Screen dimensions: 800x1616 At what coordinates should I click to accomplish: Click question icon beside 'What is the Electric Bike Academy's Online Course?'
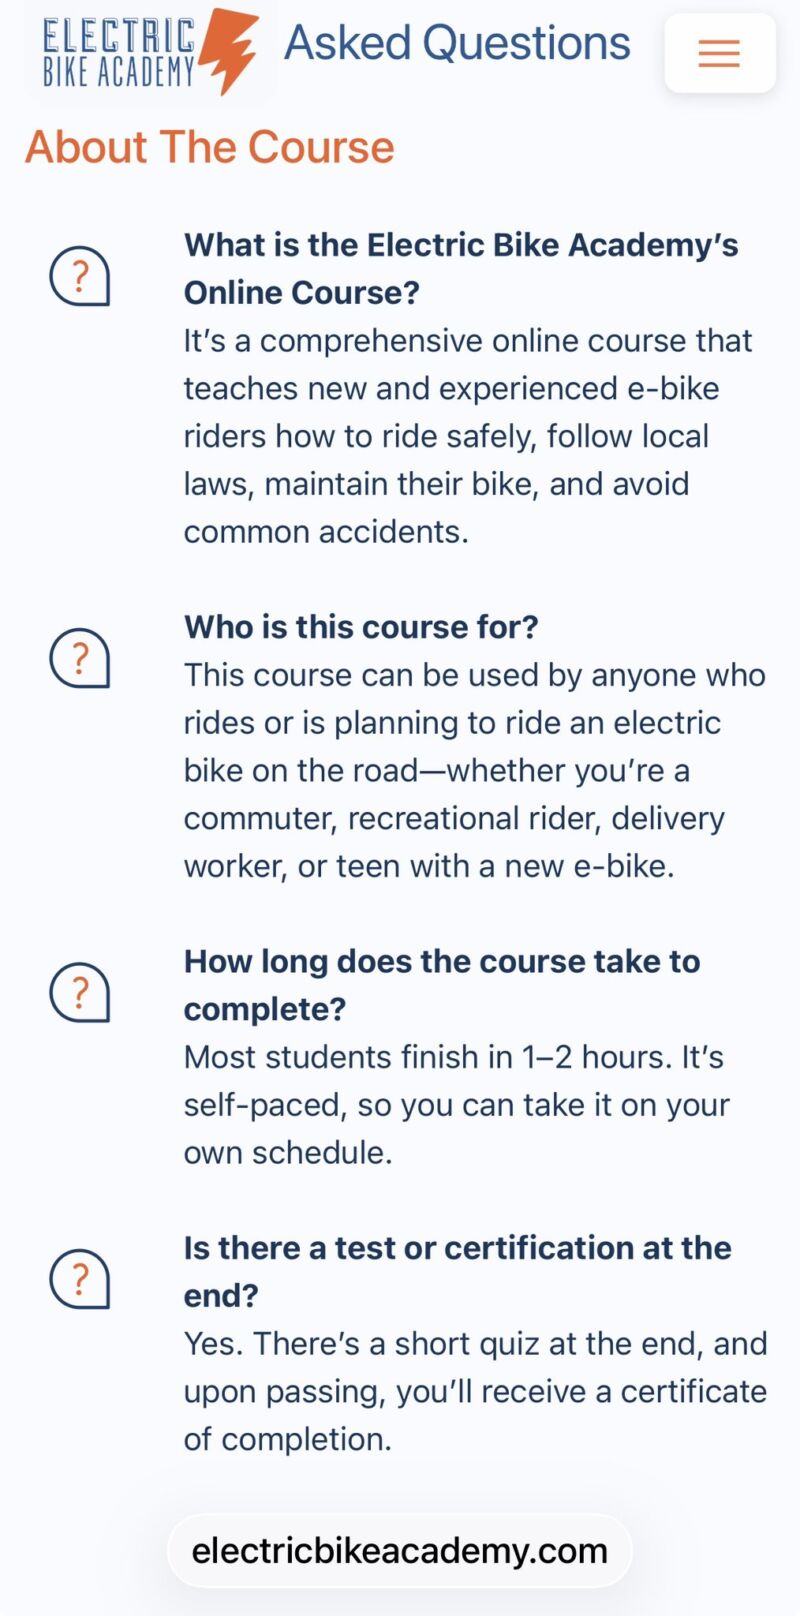click(x=79, y=275)
